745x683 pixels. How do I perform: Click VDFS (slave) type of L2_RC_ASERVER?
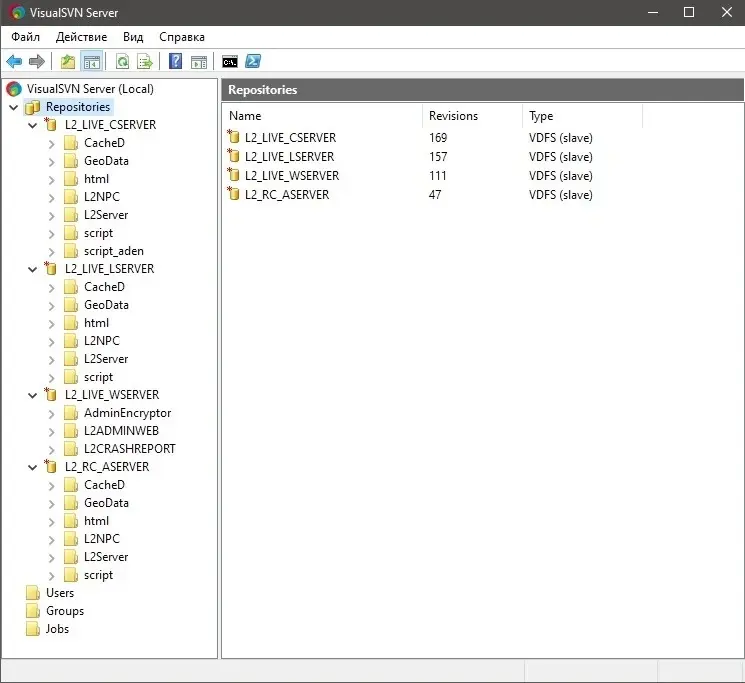click(561, 195)
